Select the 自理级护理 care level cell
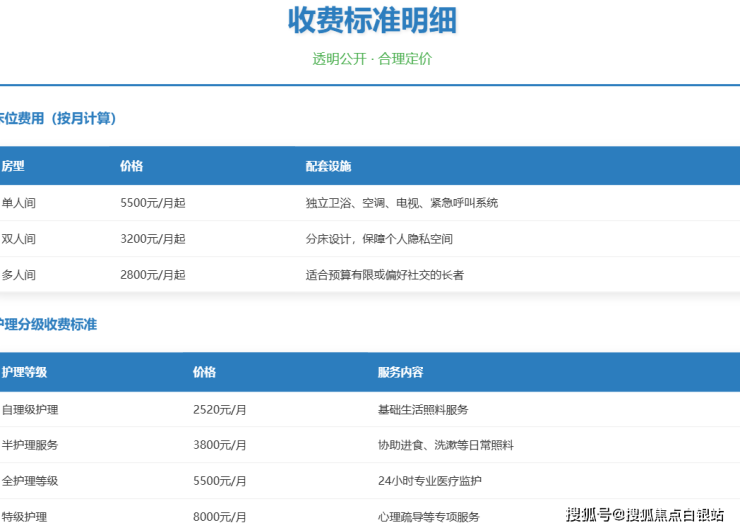This screenshot has height=530, width=740. 30,409
